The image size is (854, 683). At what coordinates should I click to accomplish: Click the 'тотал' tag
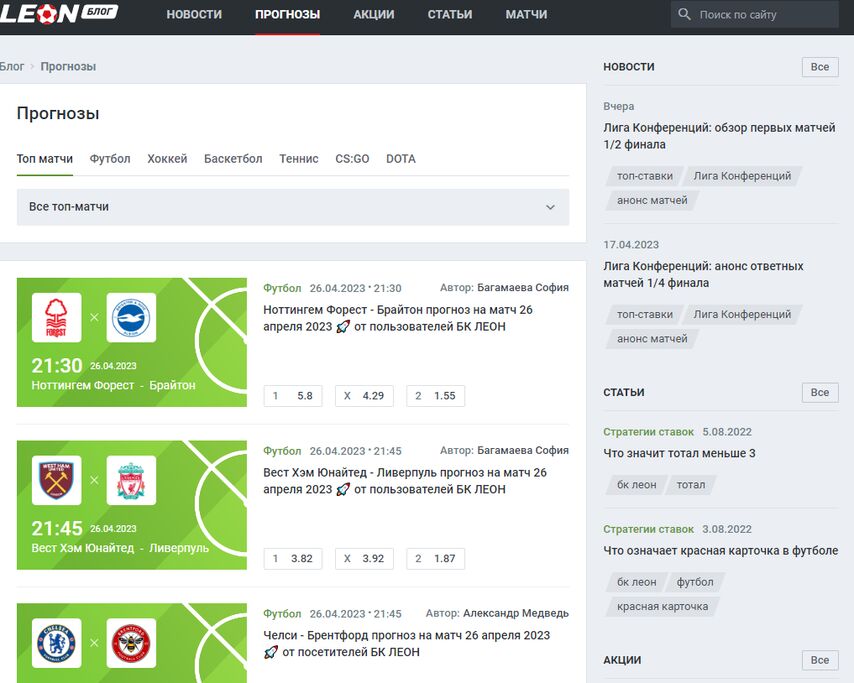pos(691,485)
